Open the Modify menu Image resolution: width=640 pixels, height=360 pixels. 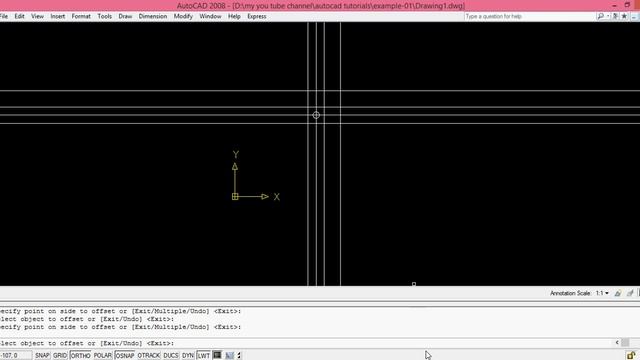click(183, 16)
